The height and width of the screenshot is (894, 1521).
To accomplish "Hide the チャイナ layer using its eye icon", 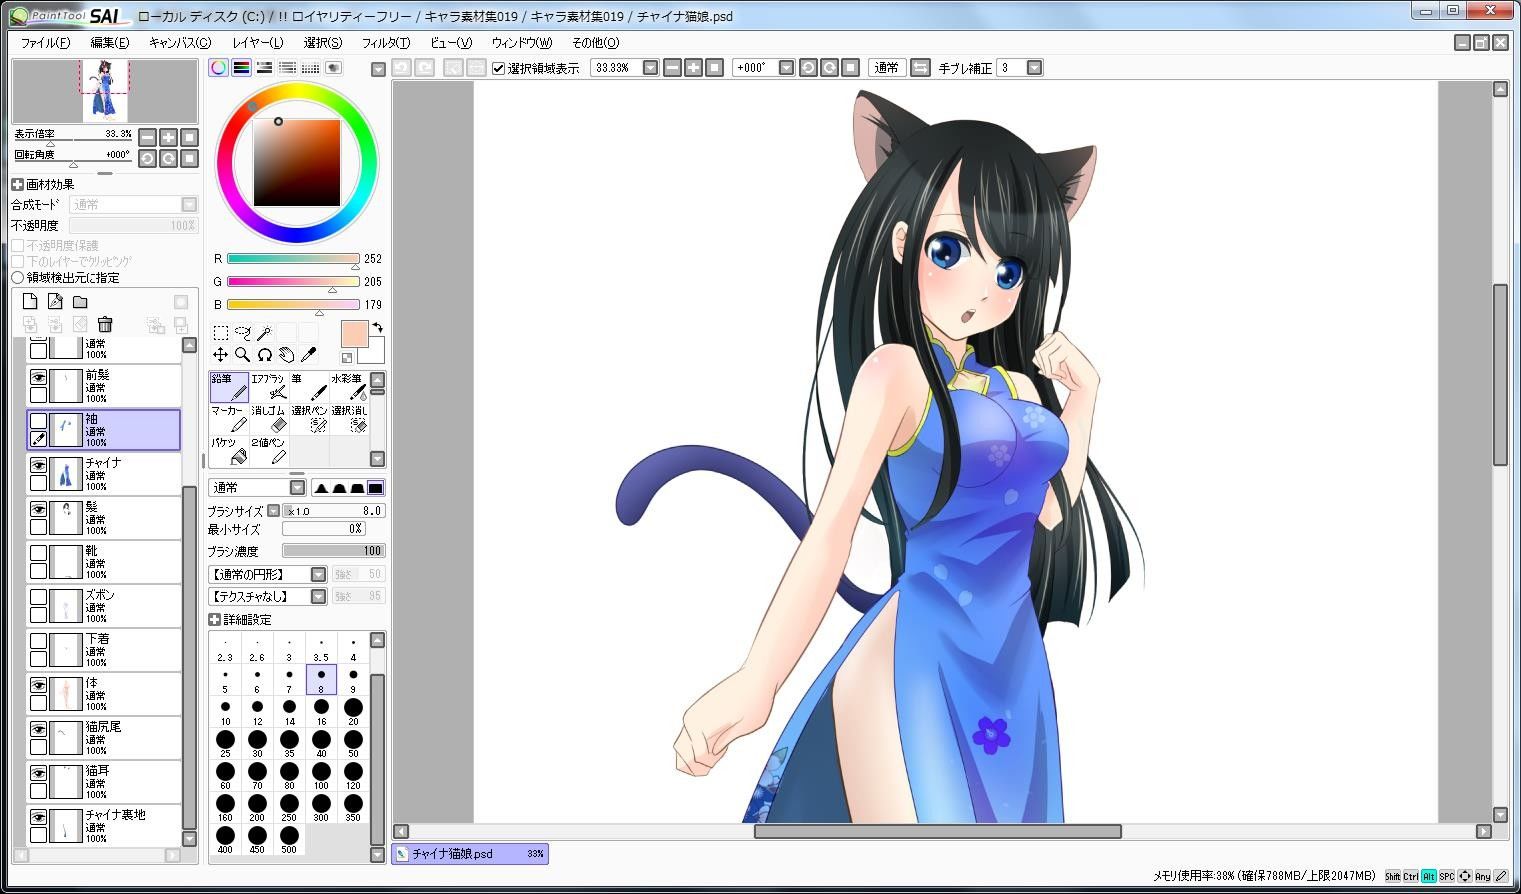I will (x=38, y=466).
